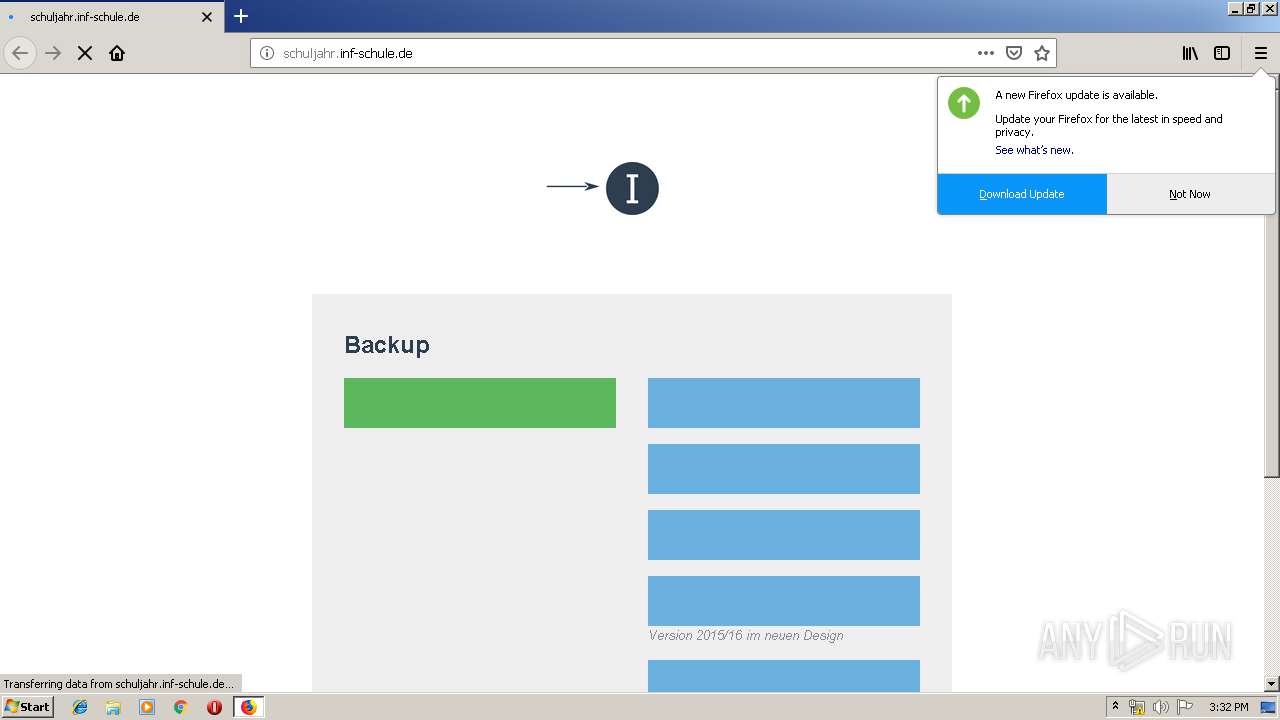
Task: Click the green update arrow icon
Action: (x=964, y=102)
